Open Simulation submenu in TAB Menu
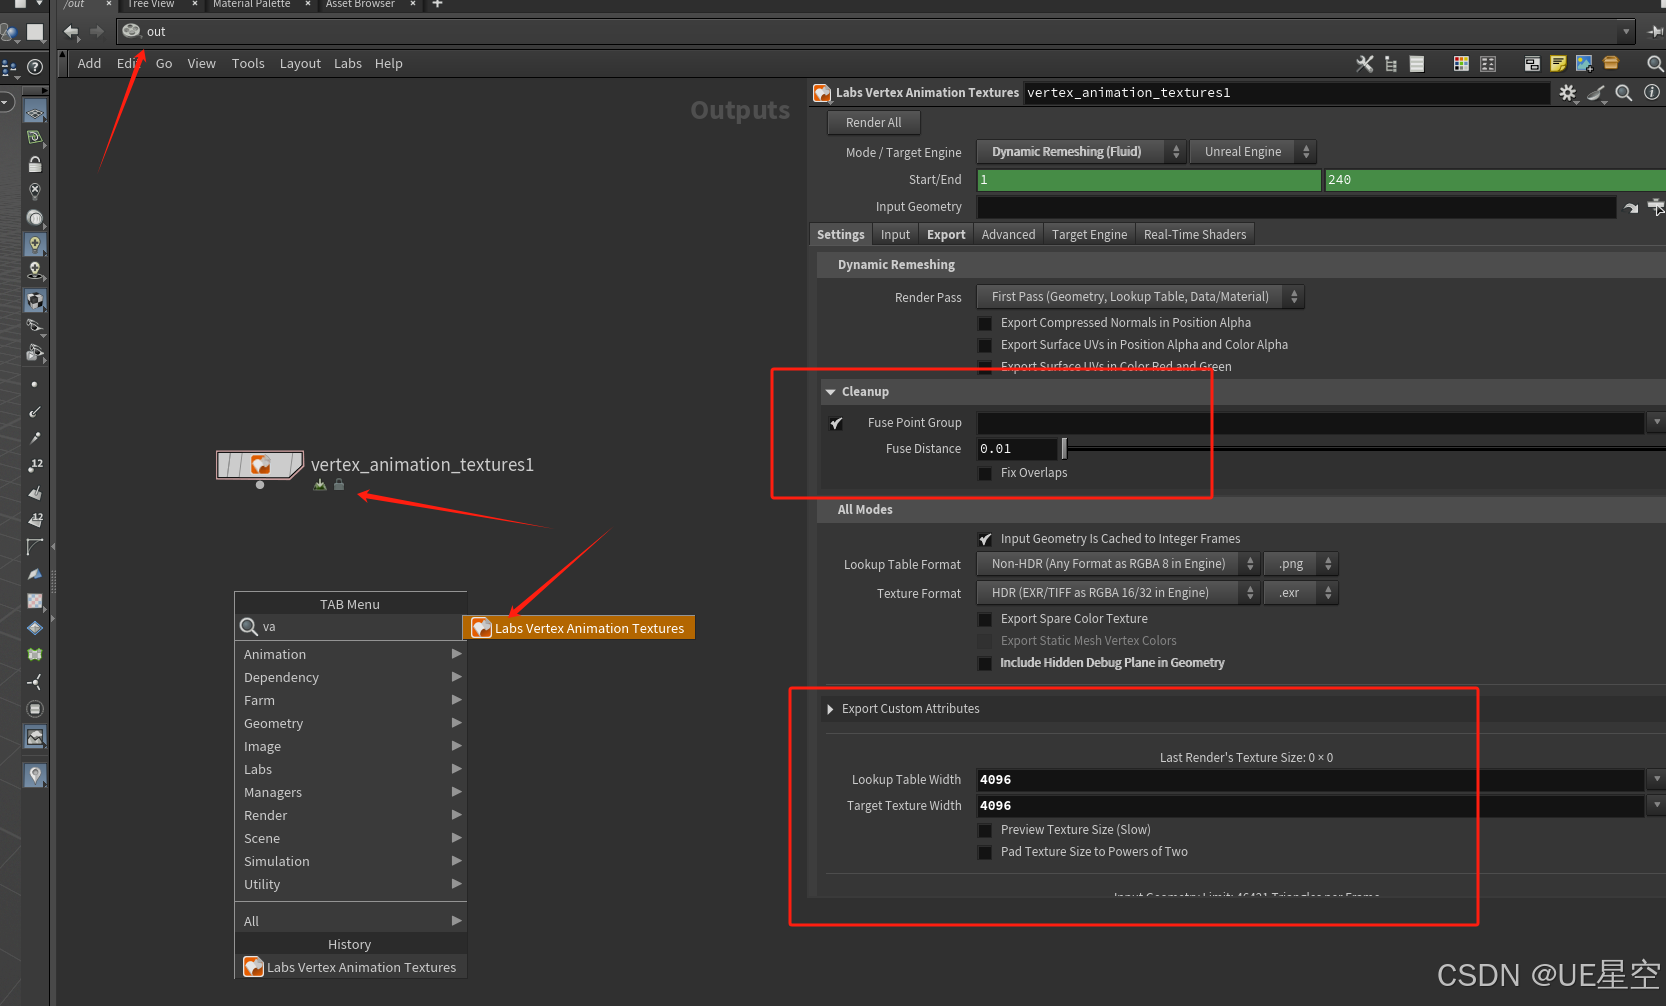 tap(352, 862)
